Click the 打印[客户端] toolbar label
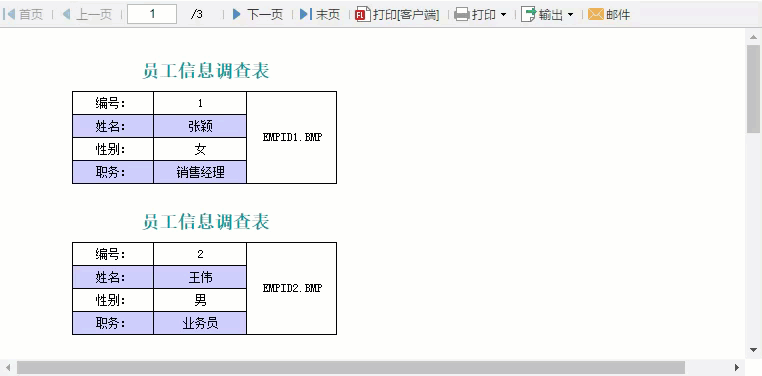 click(406, 15)
